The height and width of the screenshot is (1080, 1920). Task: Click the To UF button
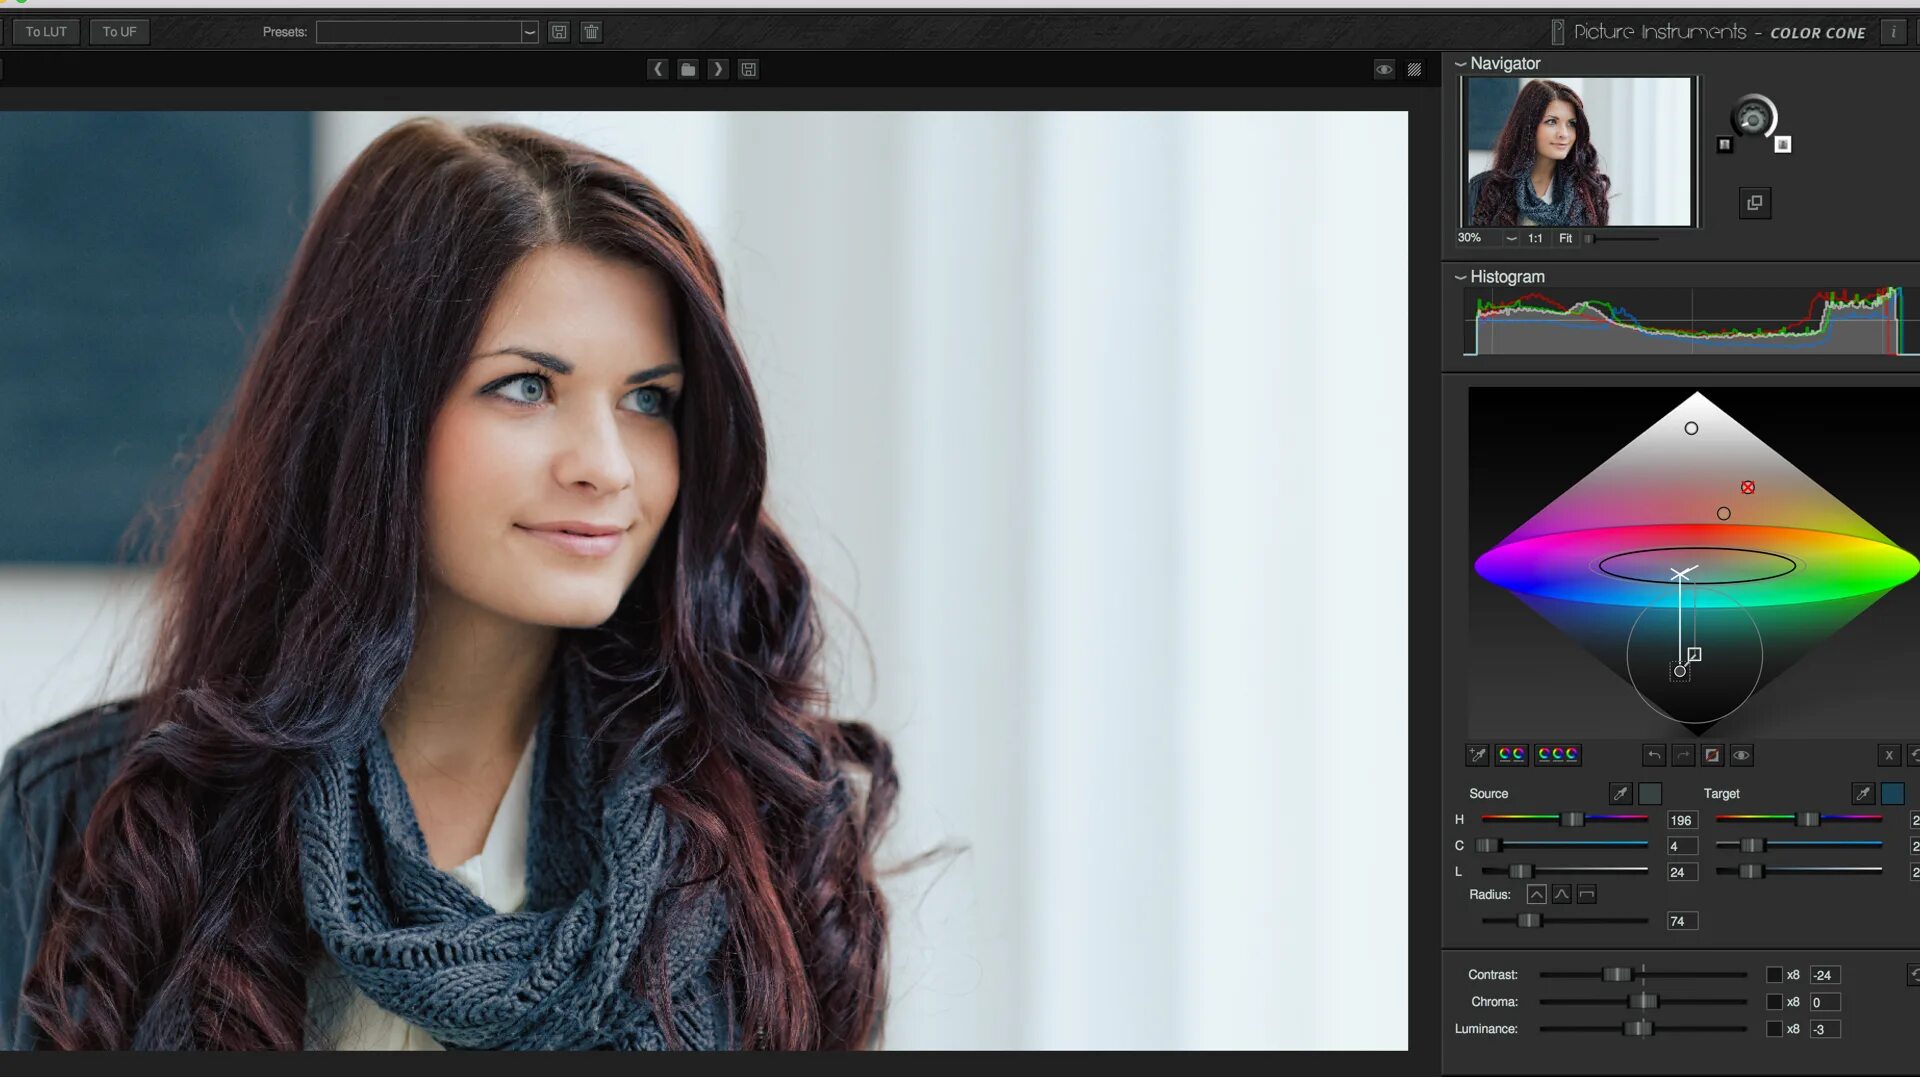[119, 32]
